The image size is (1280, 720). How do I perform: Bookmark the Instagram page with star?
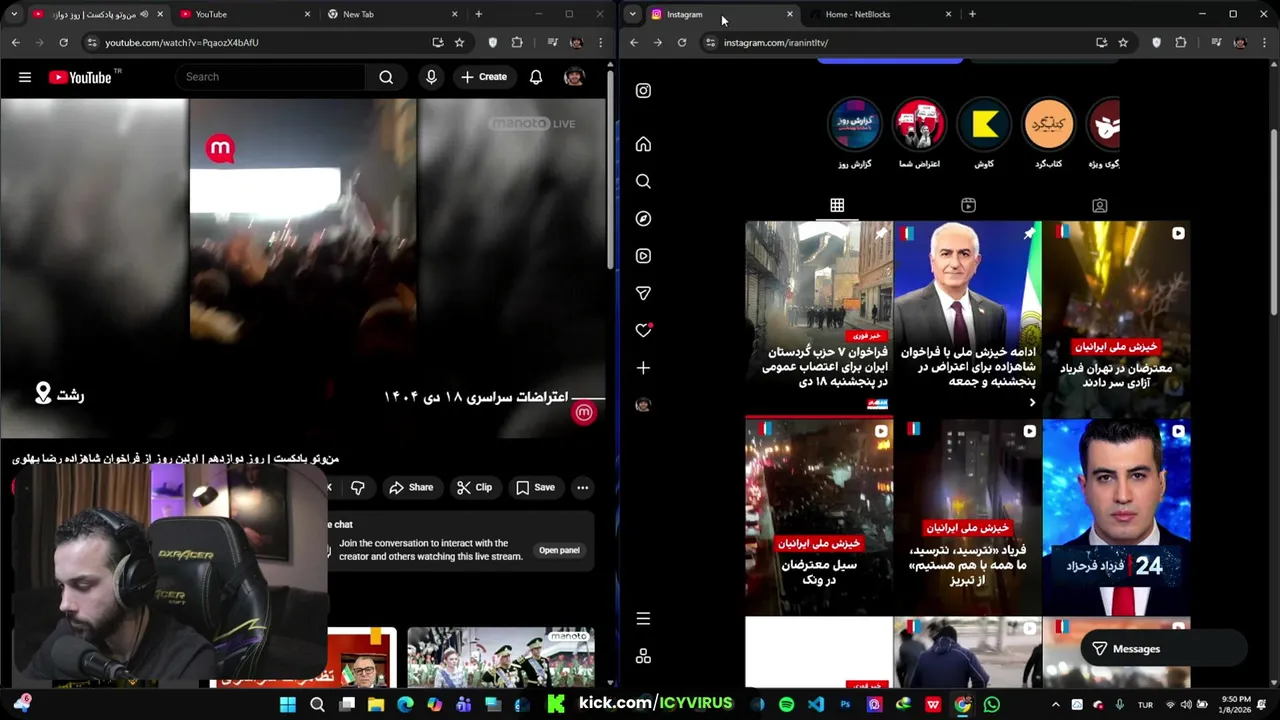[x=1123, y=42]
